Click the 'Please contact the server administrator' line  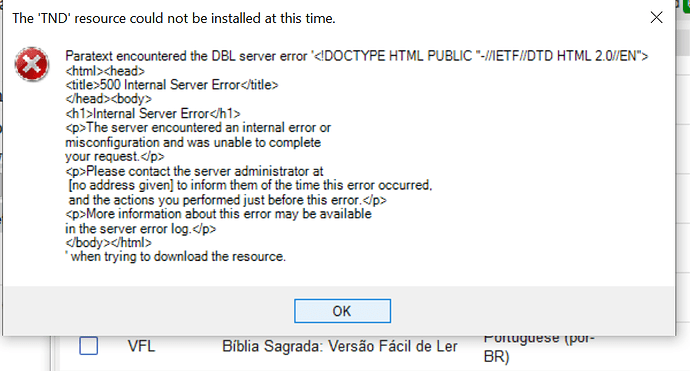pos(194,171)
